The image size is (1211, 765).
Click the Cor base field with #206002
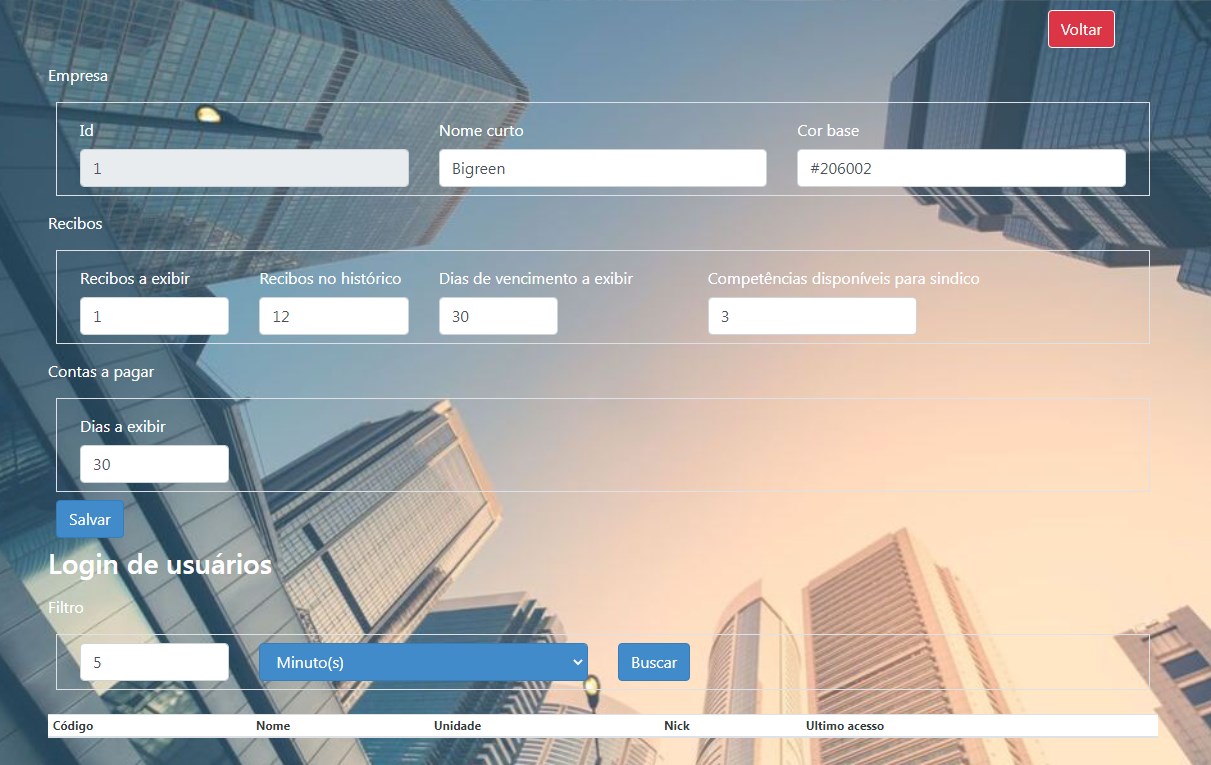click(960, 168)
